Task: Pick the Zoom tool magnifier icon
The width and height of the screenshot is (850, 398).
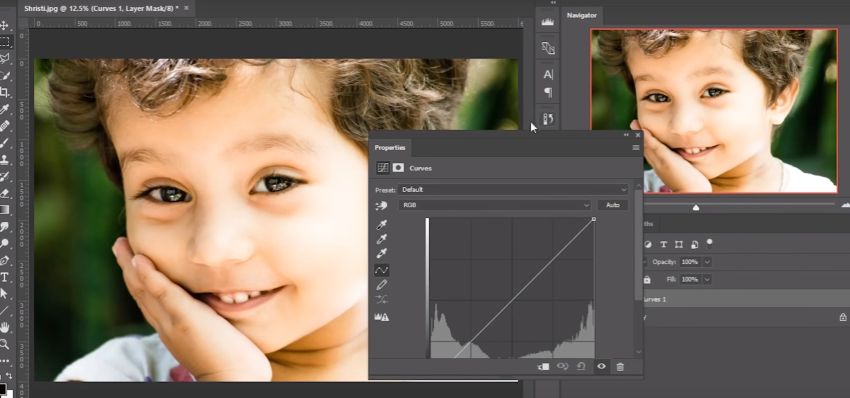Action: tap(4, 344)
